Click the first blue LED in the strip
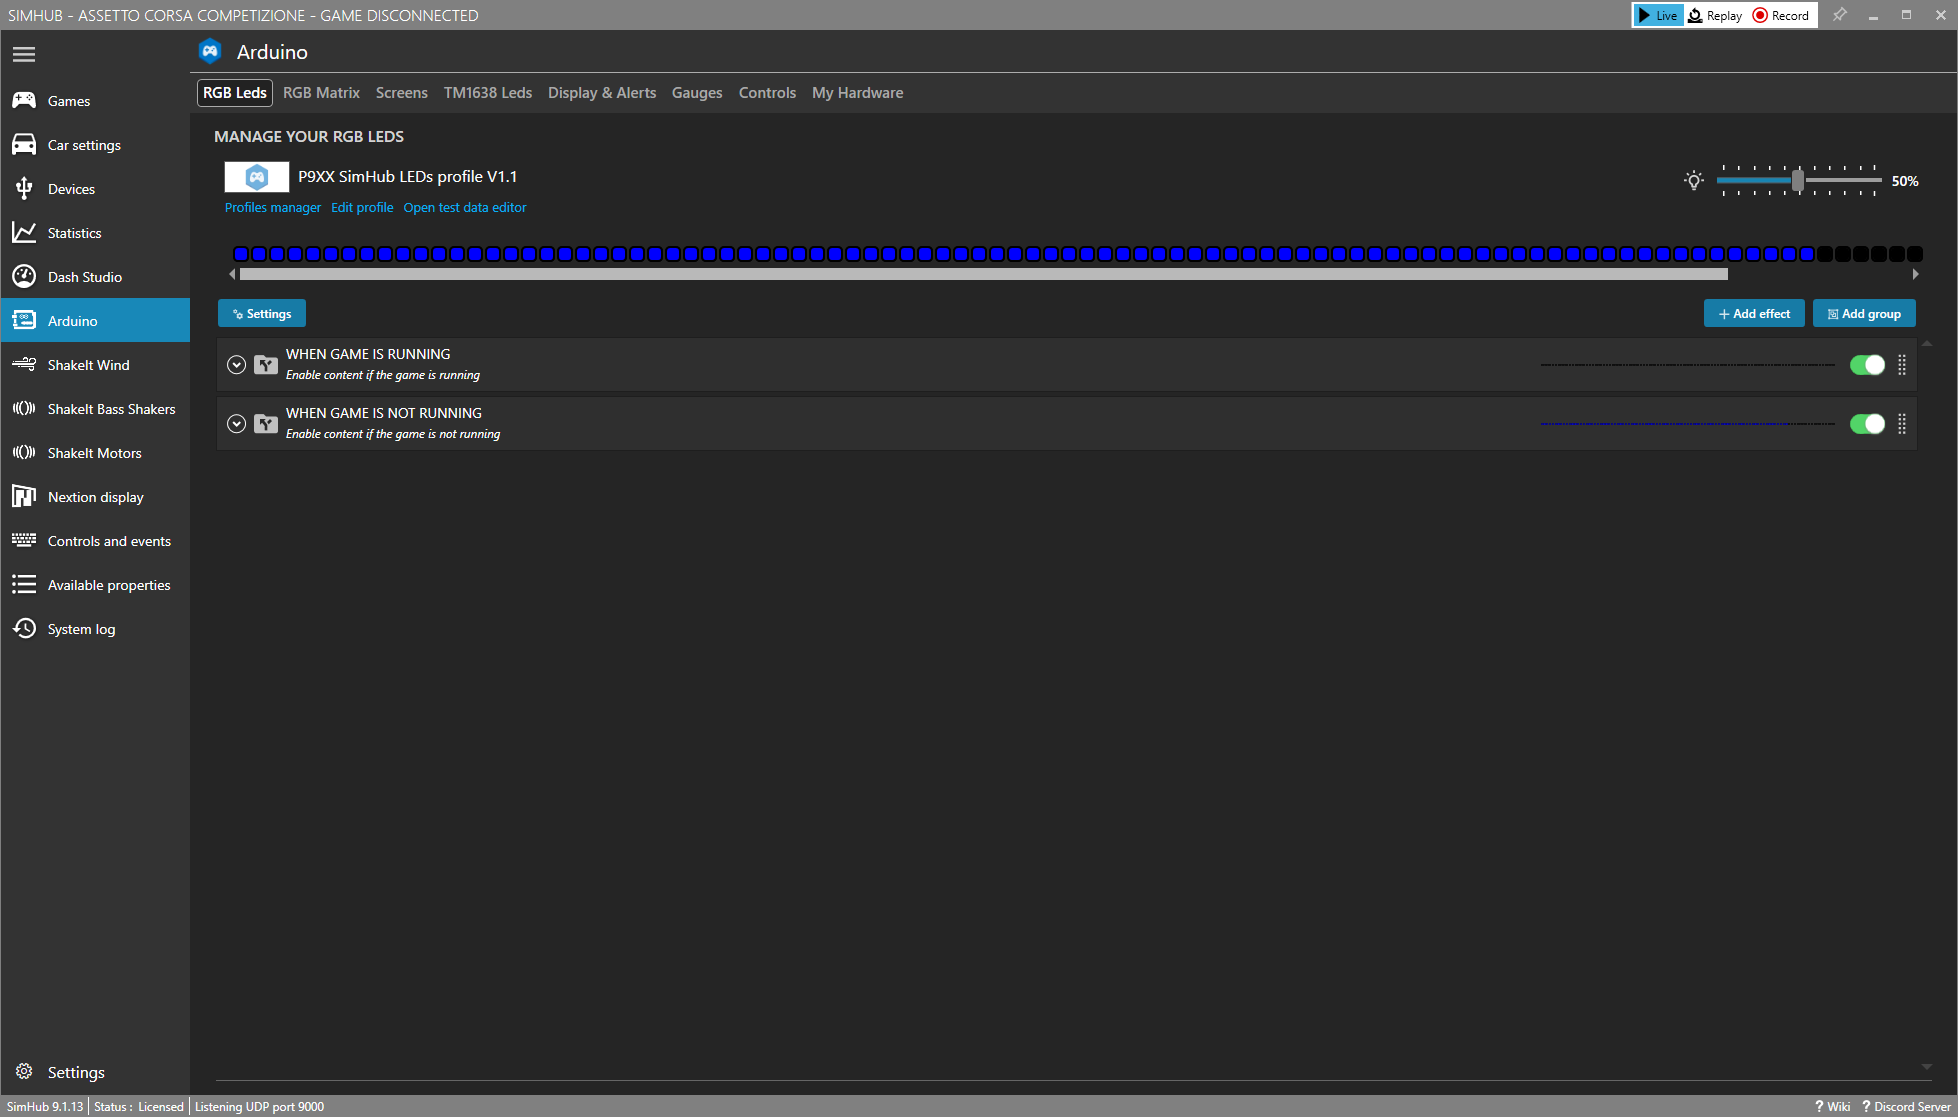 241,254
